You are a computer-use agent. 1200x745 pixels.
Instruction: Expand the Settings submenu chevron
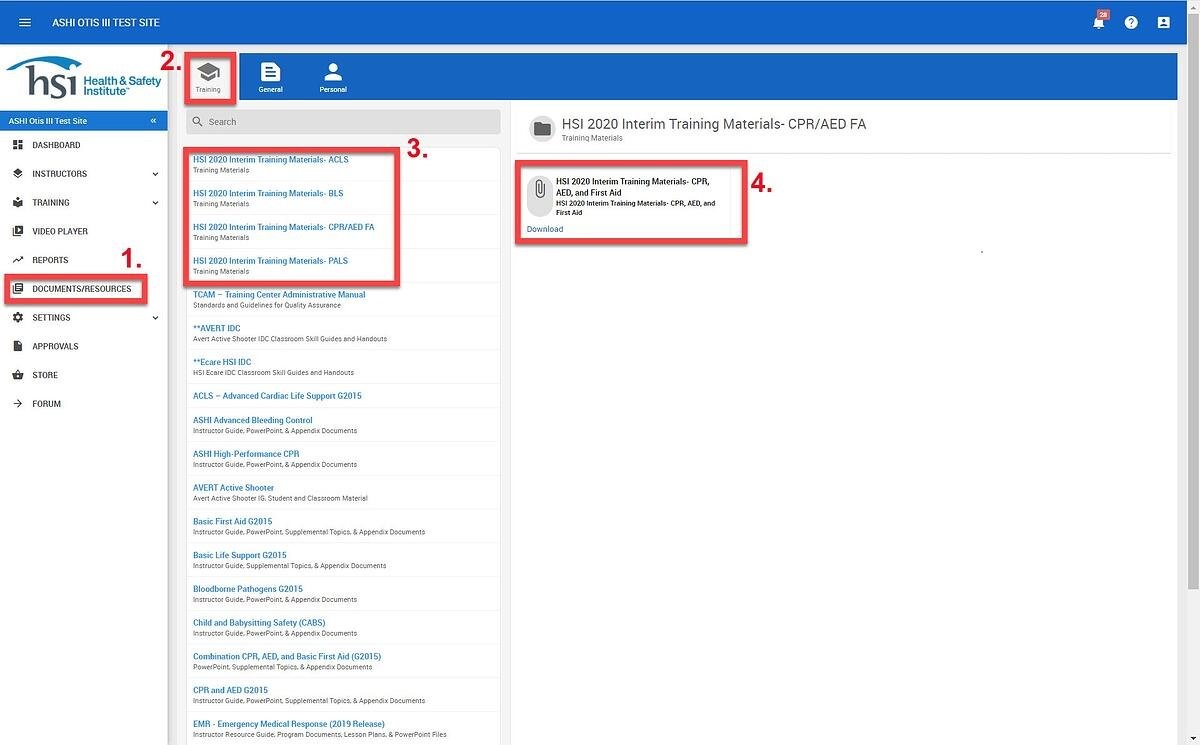[155, 318]
